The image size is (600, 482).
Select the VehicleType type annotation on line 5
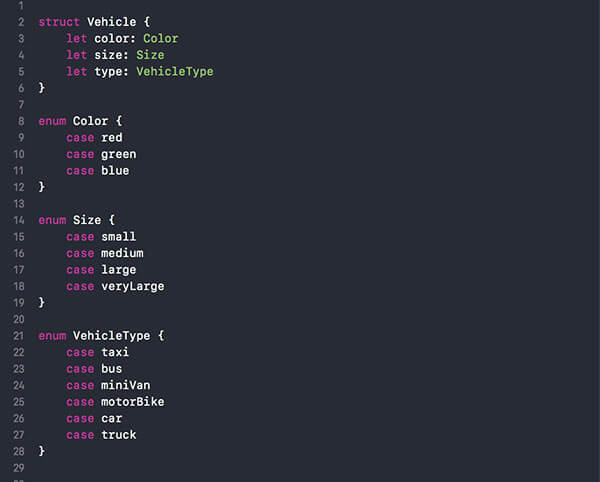[175, 72]
